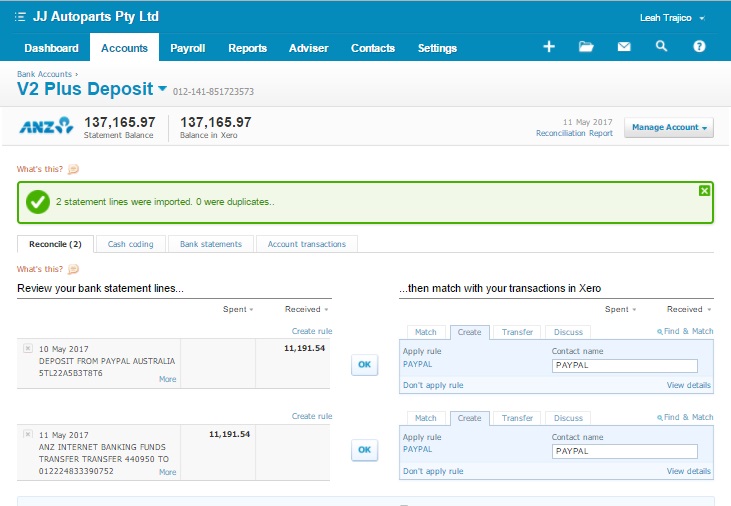Open the organisation menu list icon
This screenshot has height=506, width=731.
pyautogui.click(x=20, y=17)
